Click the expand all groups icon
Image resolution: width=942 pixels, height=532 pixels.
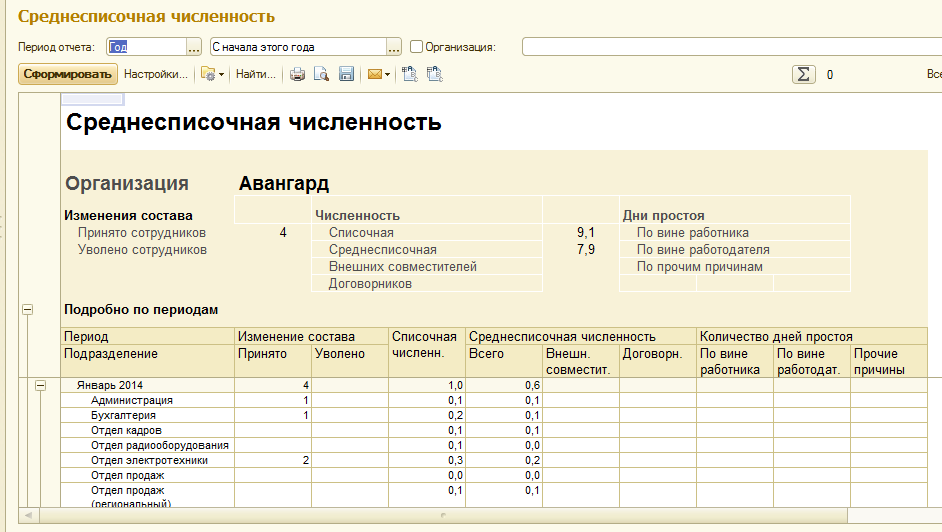(409, 74)
